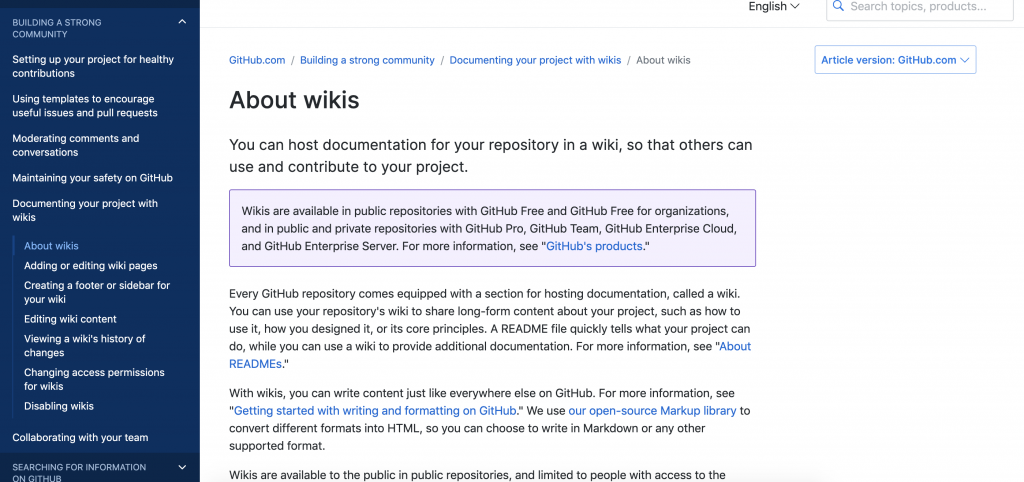
Task: Open Editing wiki content in sidebar
Action: (x=70, y=319)
